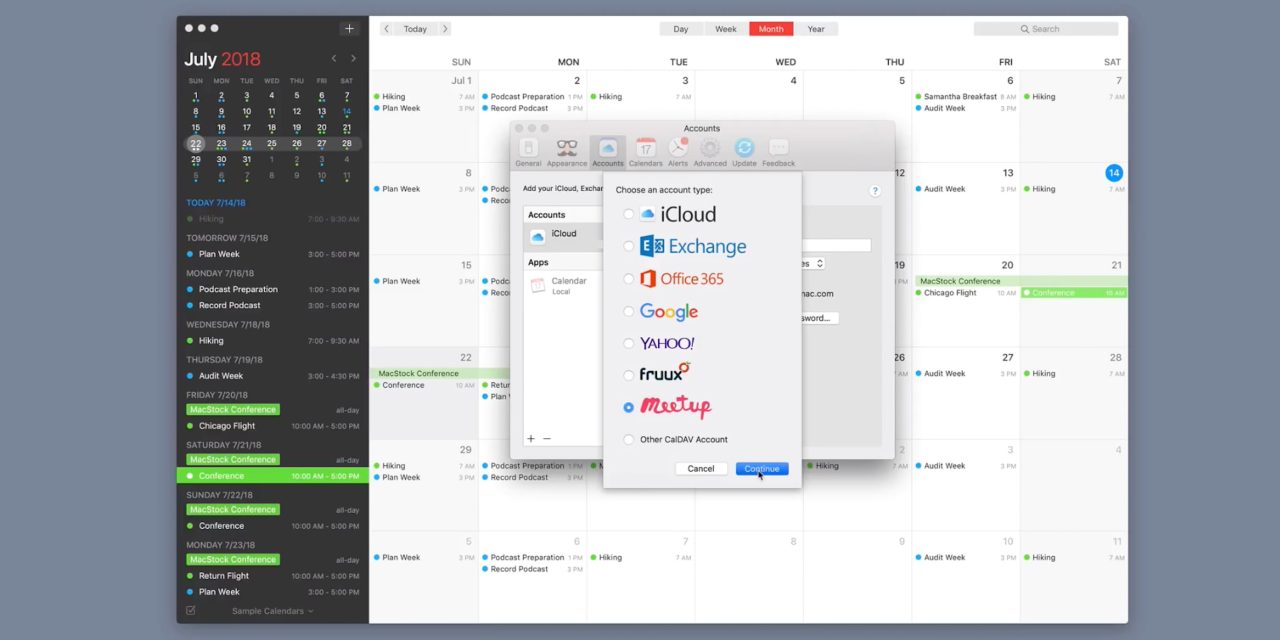Choose the Other CalDAV Account radio option
The image size is (1280, 640).
pyautogui.click(x=628, y=439)
